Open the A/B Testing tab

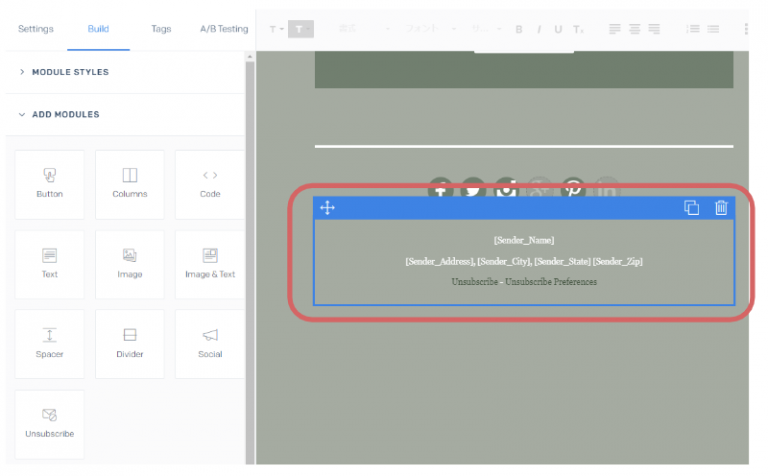(x=225, y=29)
